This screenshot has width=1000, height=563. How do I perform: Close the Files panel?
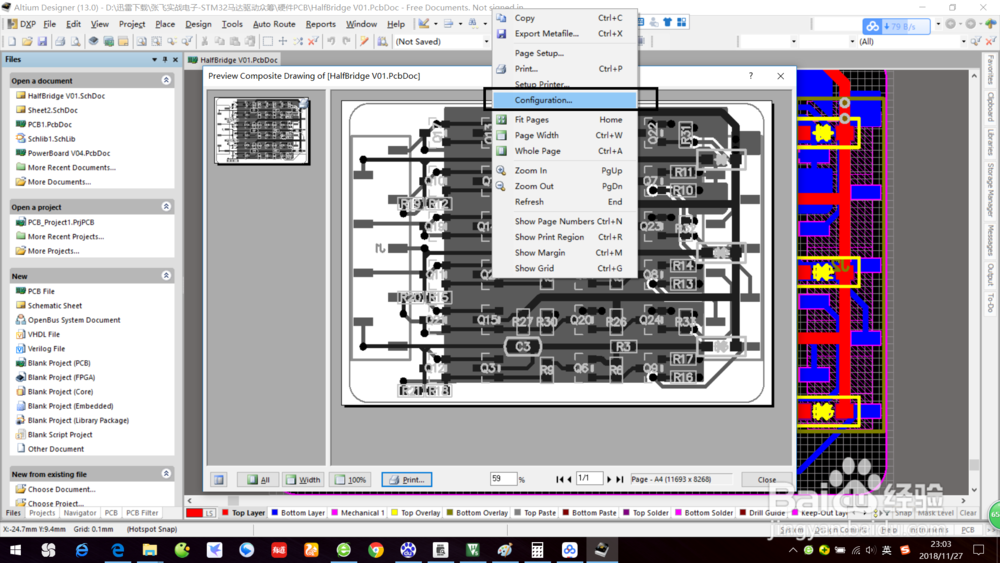pyautogui.click(x=175, y=59)
